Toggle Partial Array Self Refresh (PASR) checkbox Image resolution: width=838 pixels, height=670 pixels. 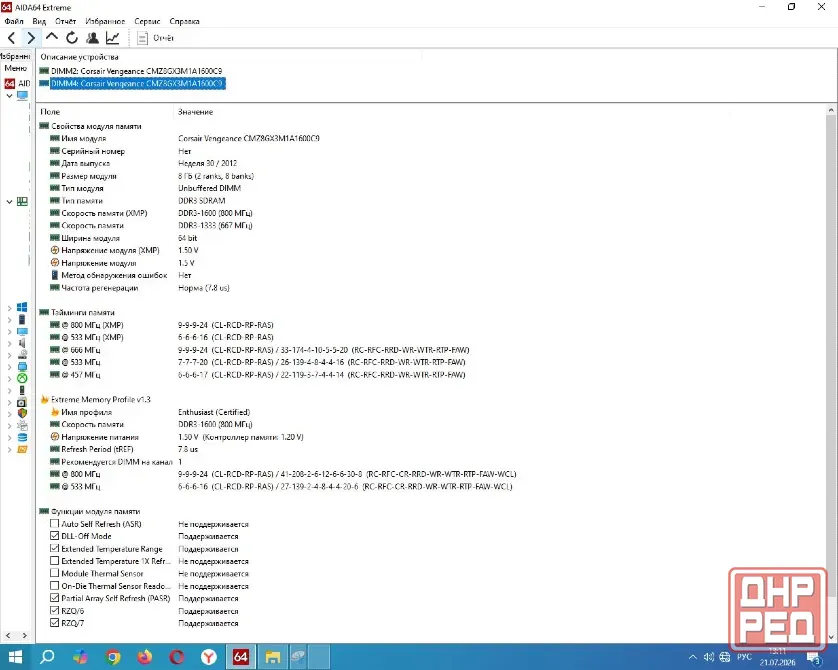tap(55, 598)
